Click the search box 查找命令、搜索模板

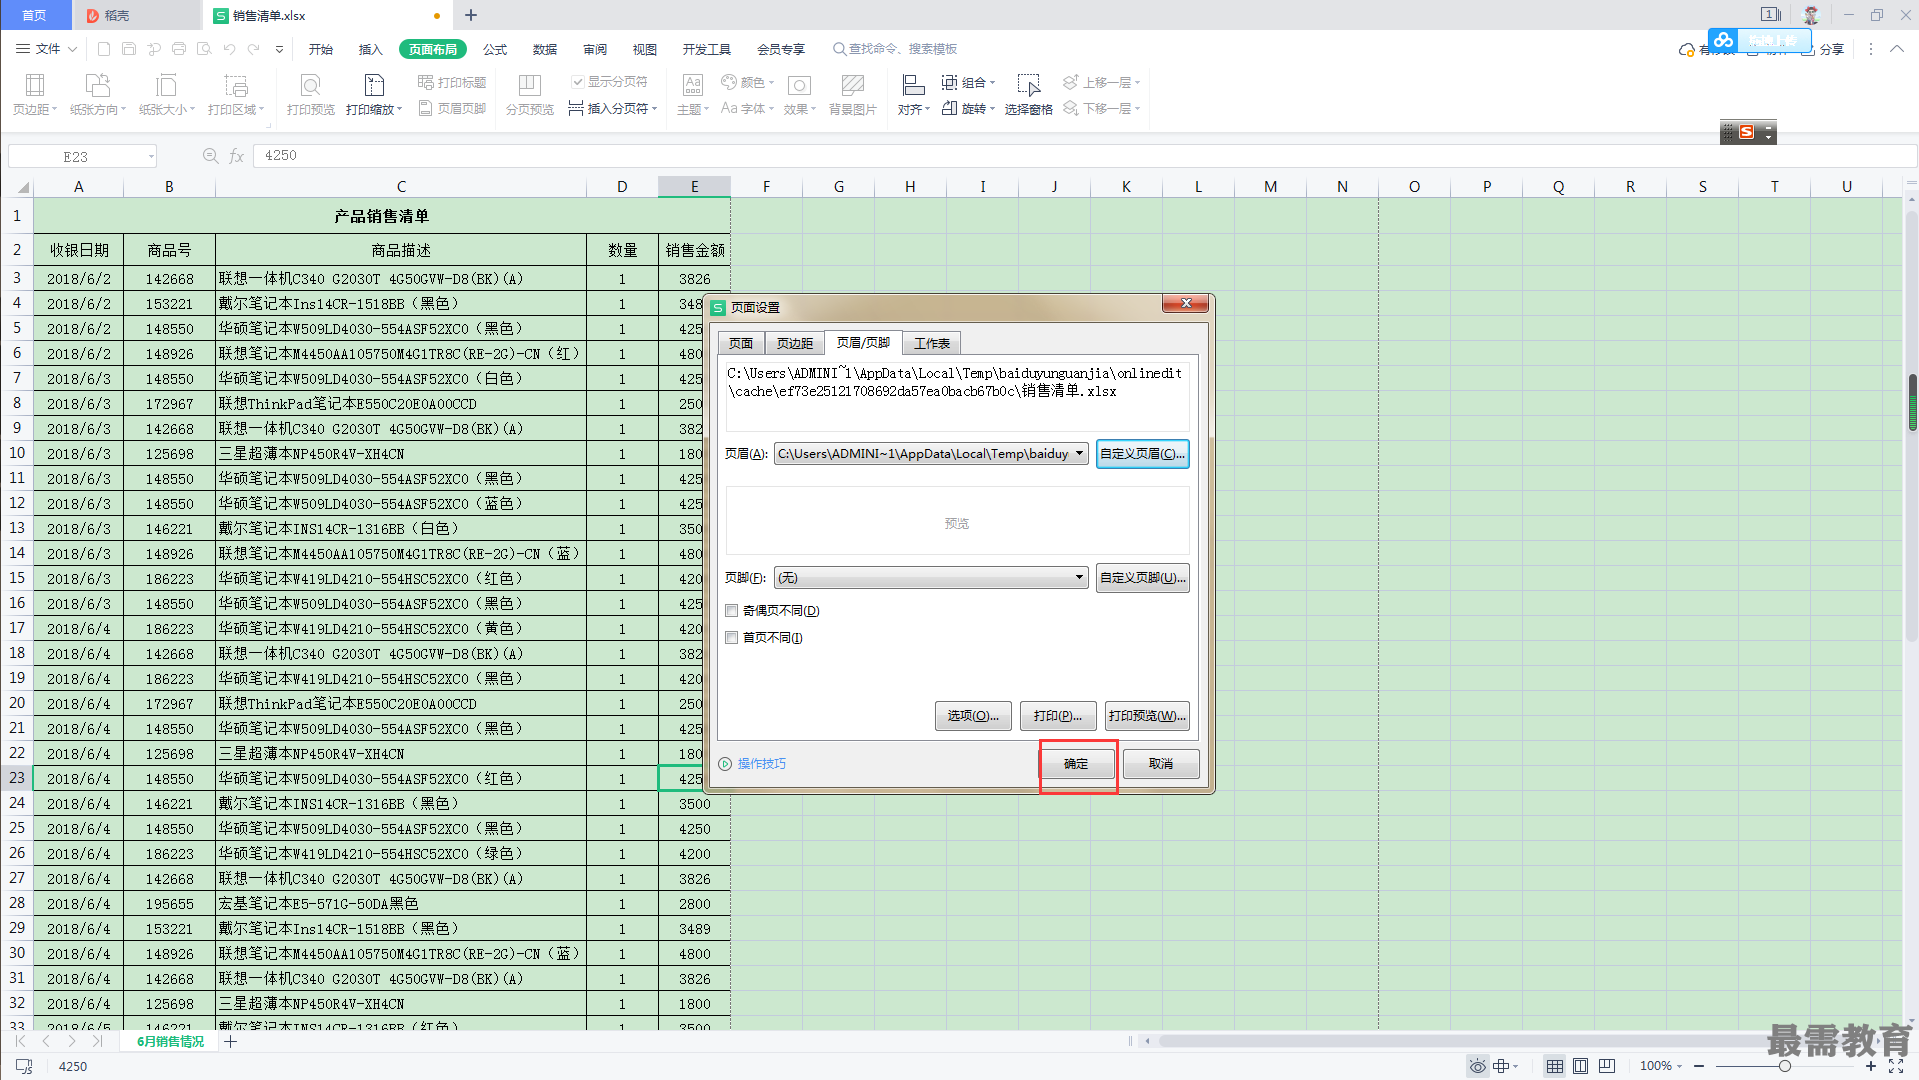click(895, 49)
